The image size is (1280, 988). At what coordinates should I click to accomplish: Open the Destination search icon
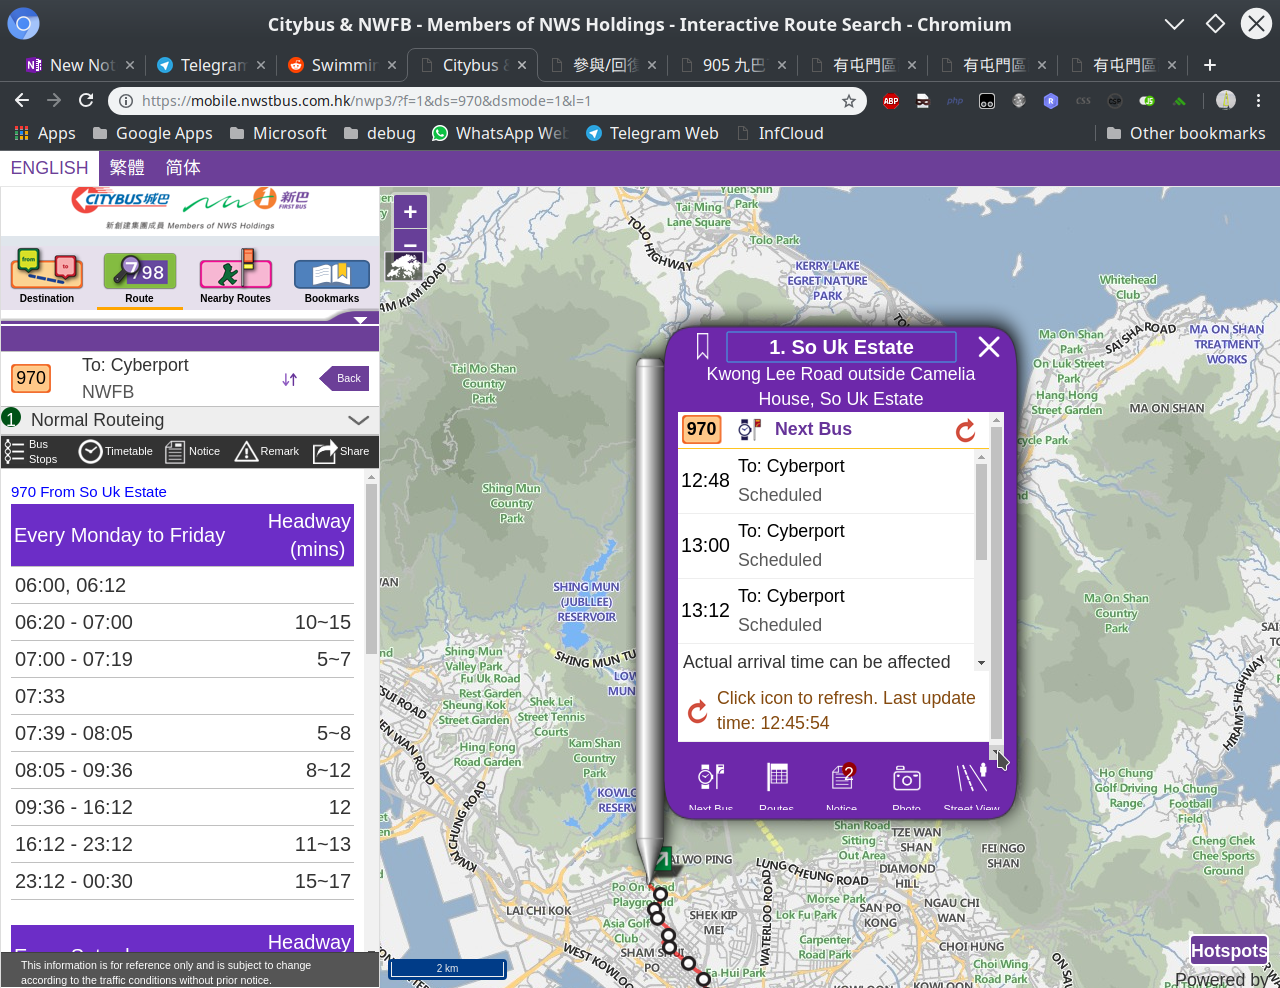click(46, 271)
